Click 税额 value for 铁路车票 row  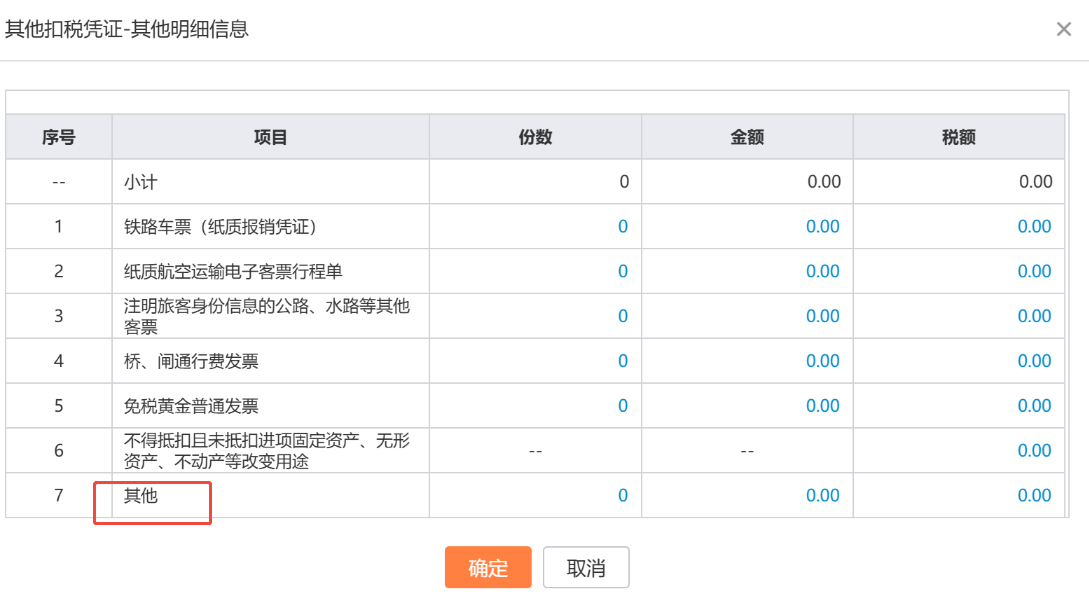(1034, 227)
